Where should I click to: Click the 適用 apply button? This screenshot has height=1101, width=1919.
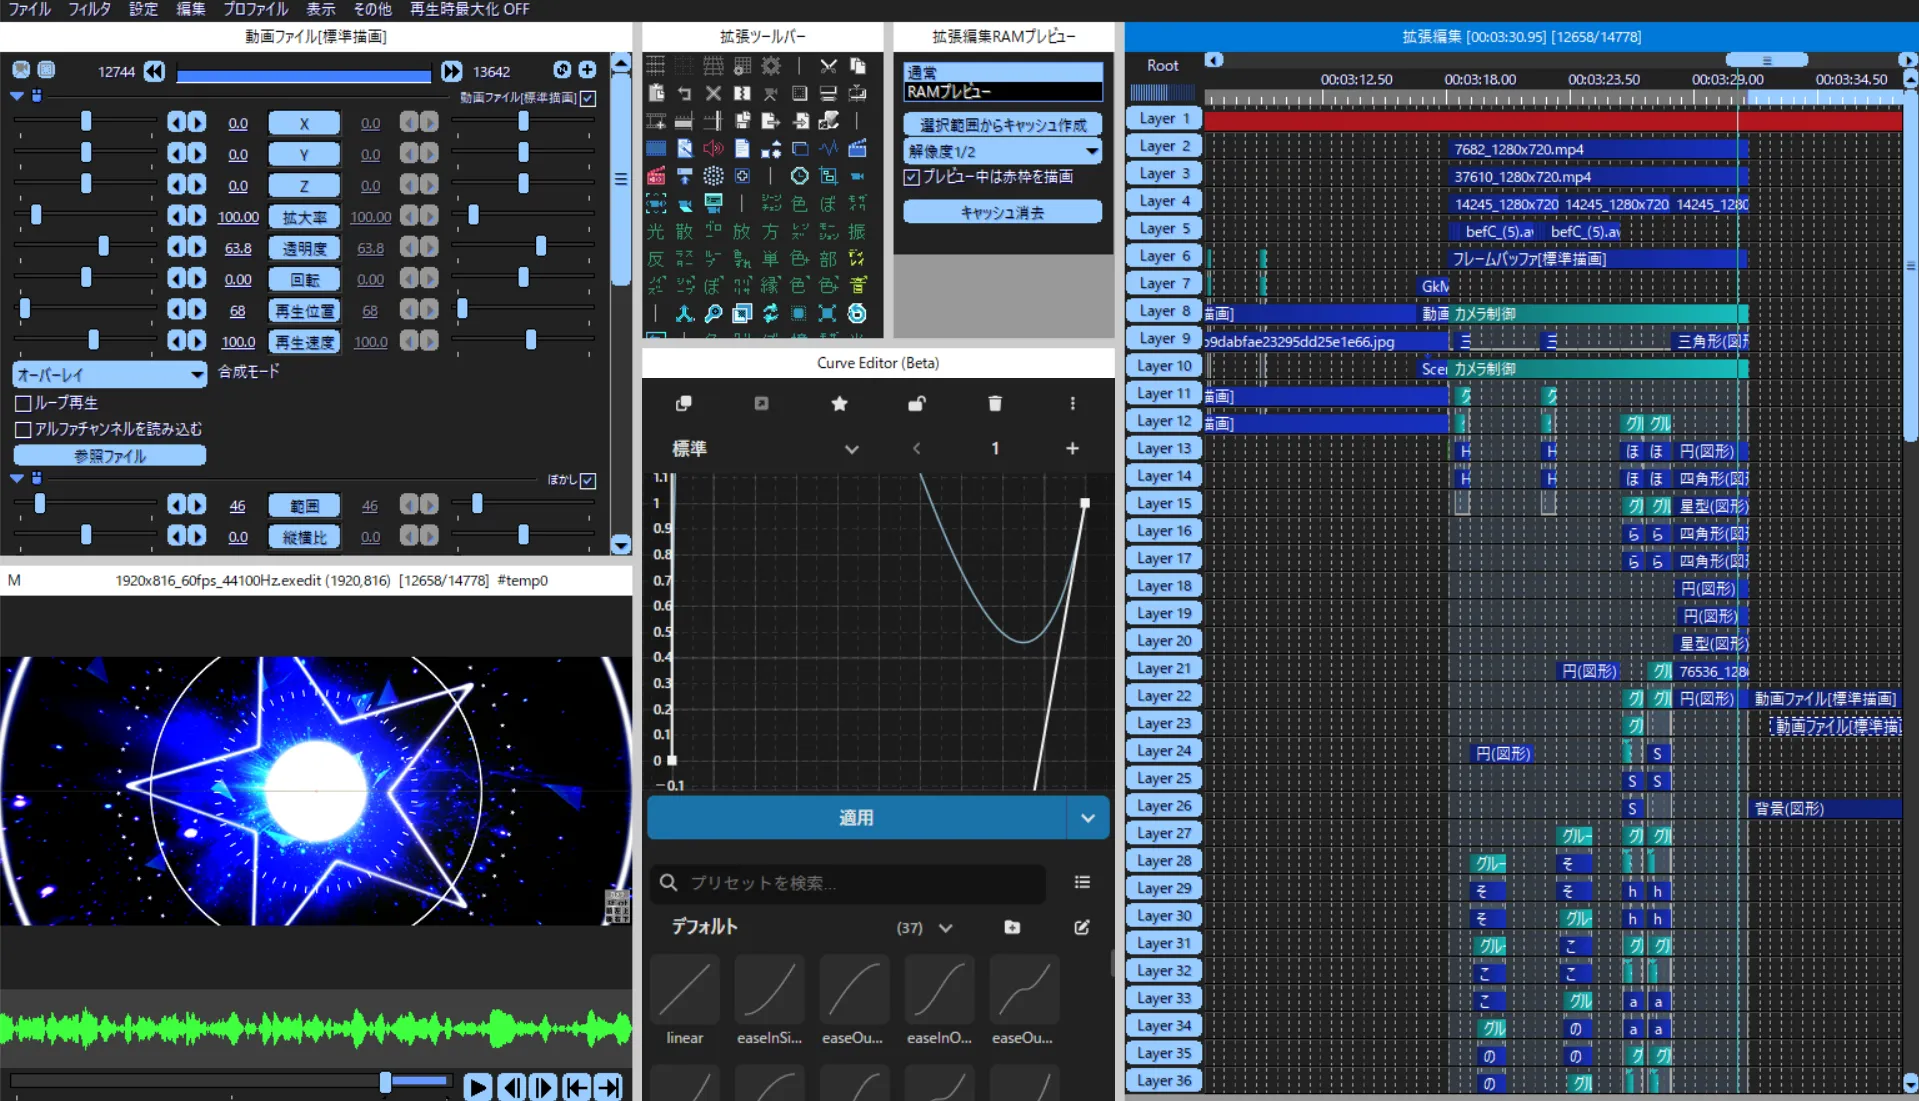856,817
